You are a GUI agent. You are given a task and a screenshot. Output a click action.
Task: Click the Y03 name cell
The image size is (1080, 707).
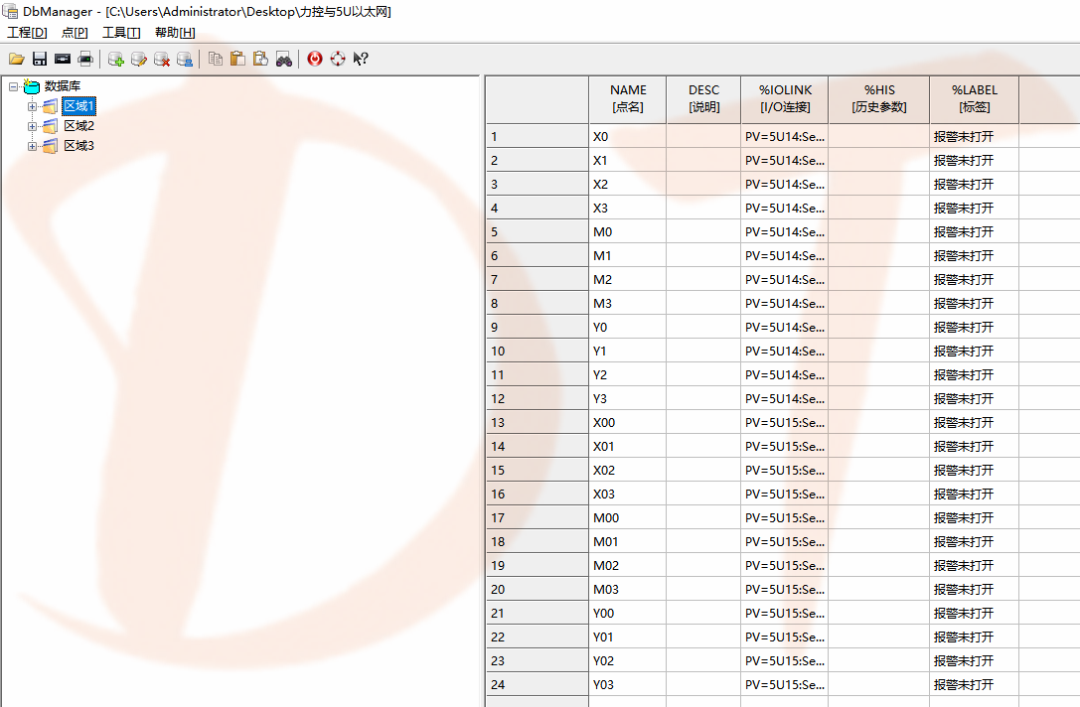(x=627, y=685)
